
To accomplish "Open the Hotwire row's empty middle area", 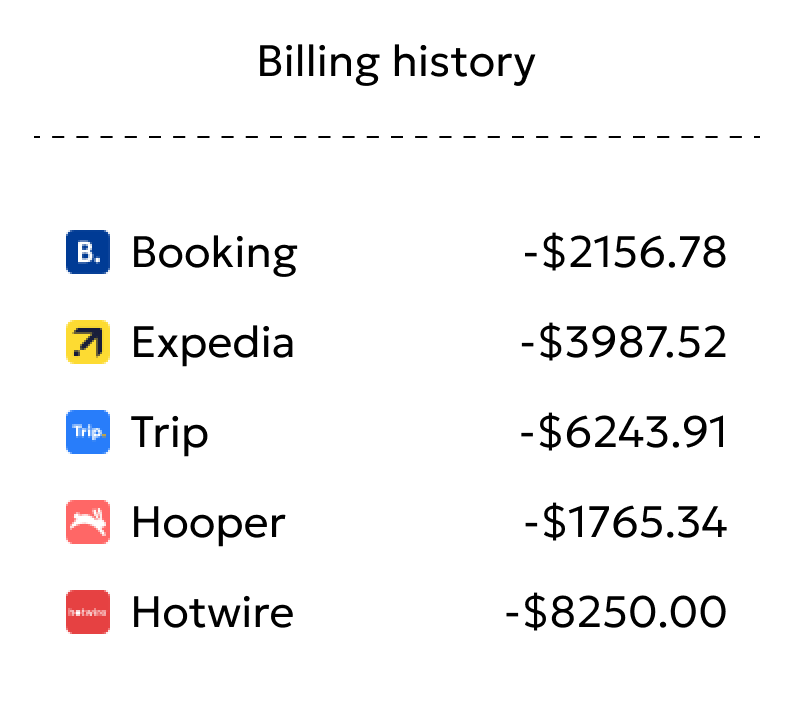I will 399,611.
